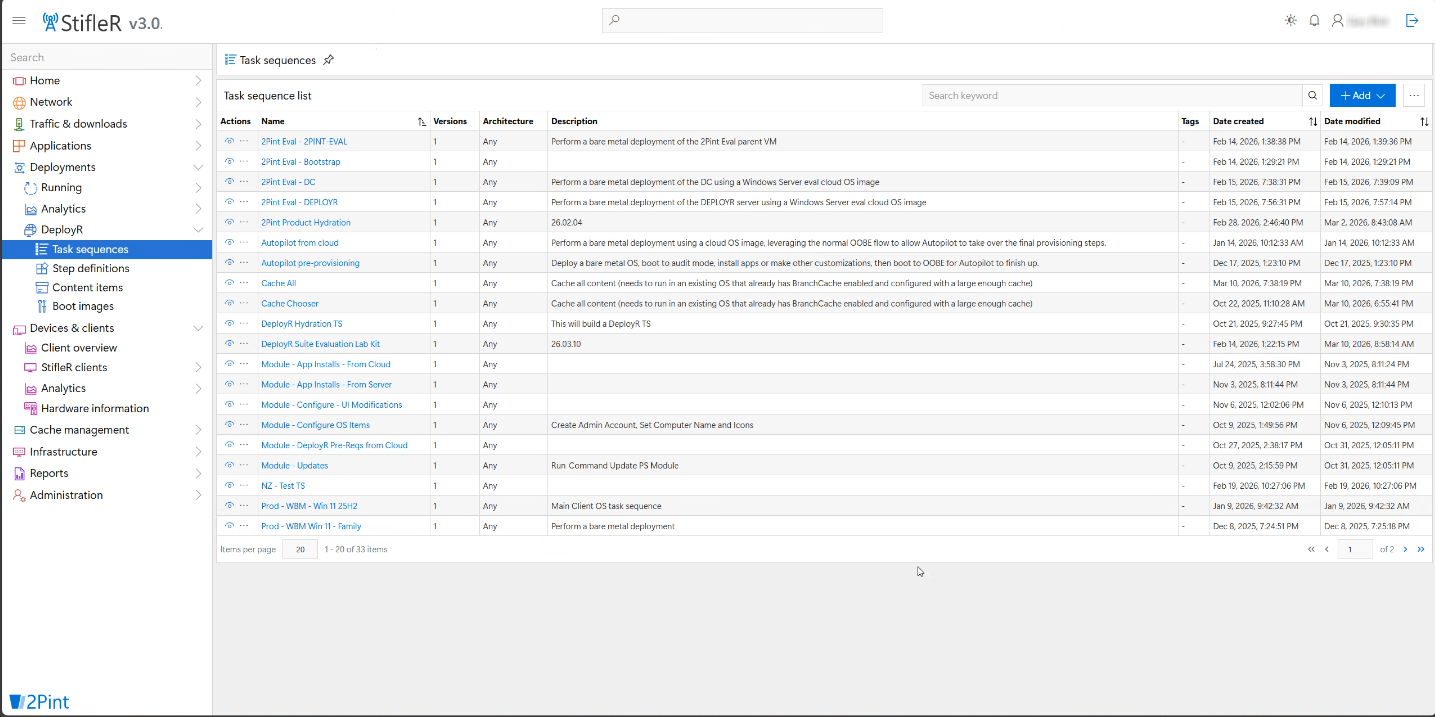Click the search magnifier in the task sequence list
This screenshot has width=1435, height=717.
[x=1313, y=95]
